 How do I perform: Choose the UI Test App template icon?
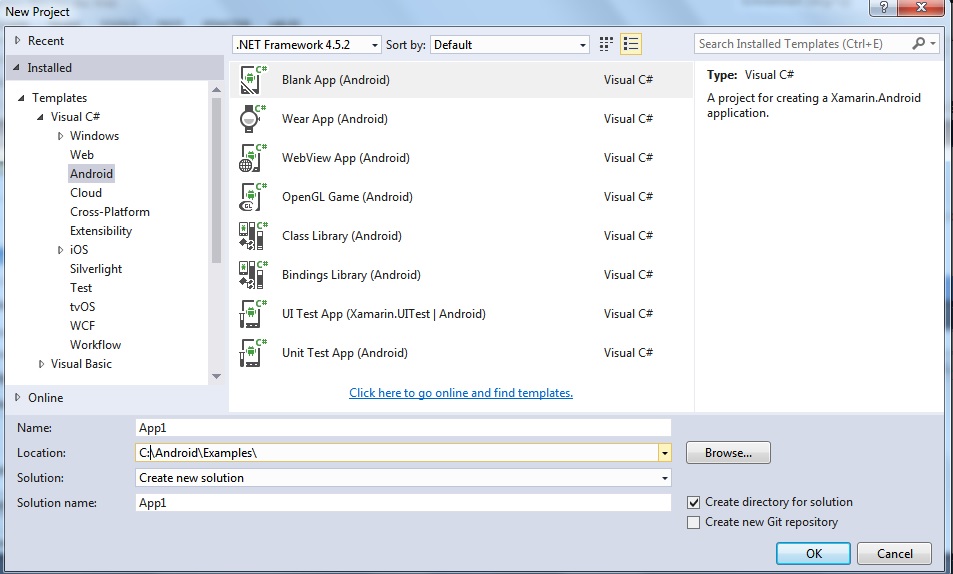[x=253, y=314]
